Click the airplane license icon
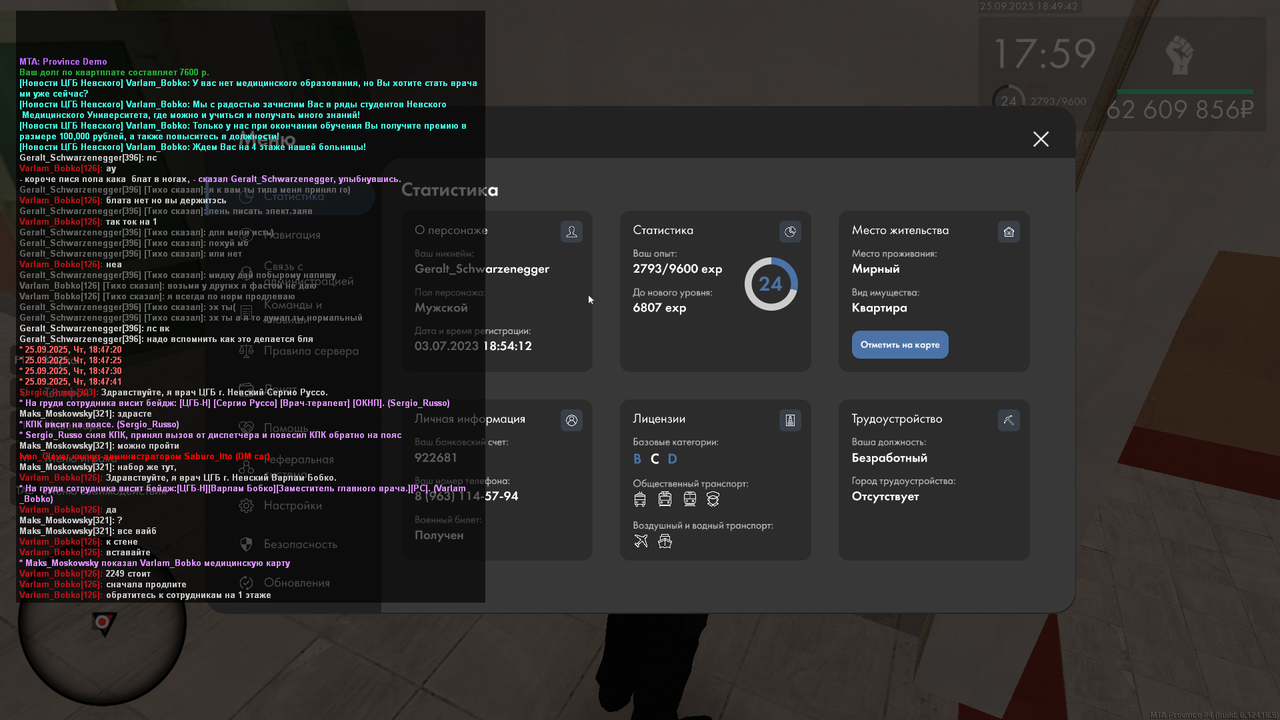This screenshot has width=1280, height=720. click(641, 541)
